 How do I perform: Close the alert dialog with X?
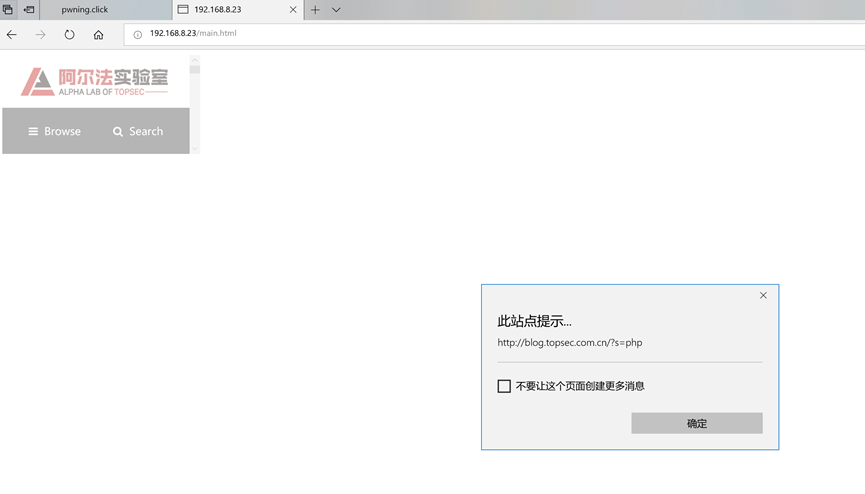763,295
